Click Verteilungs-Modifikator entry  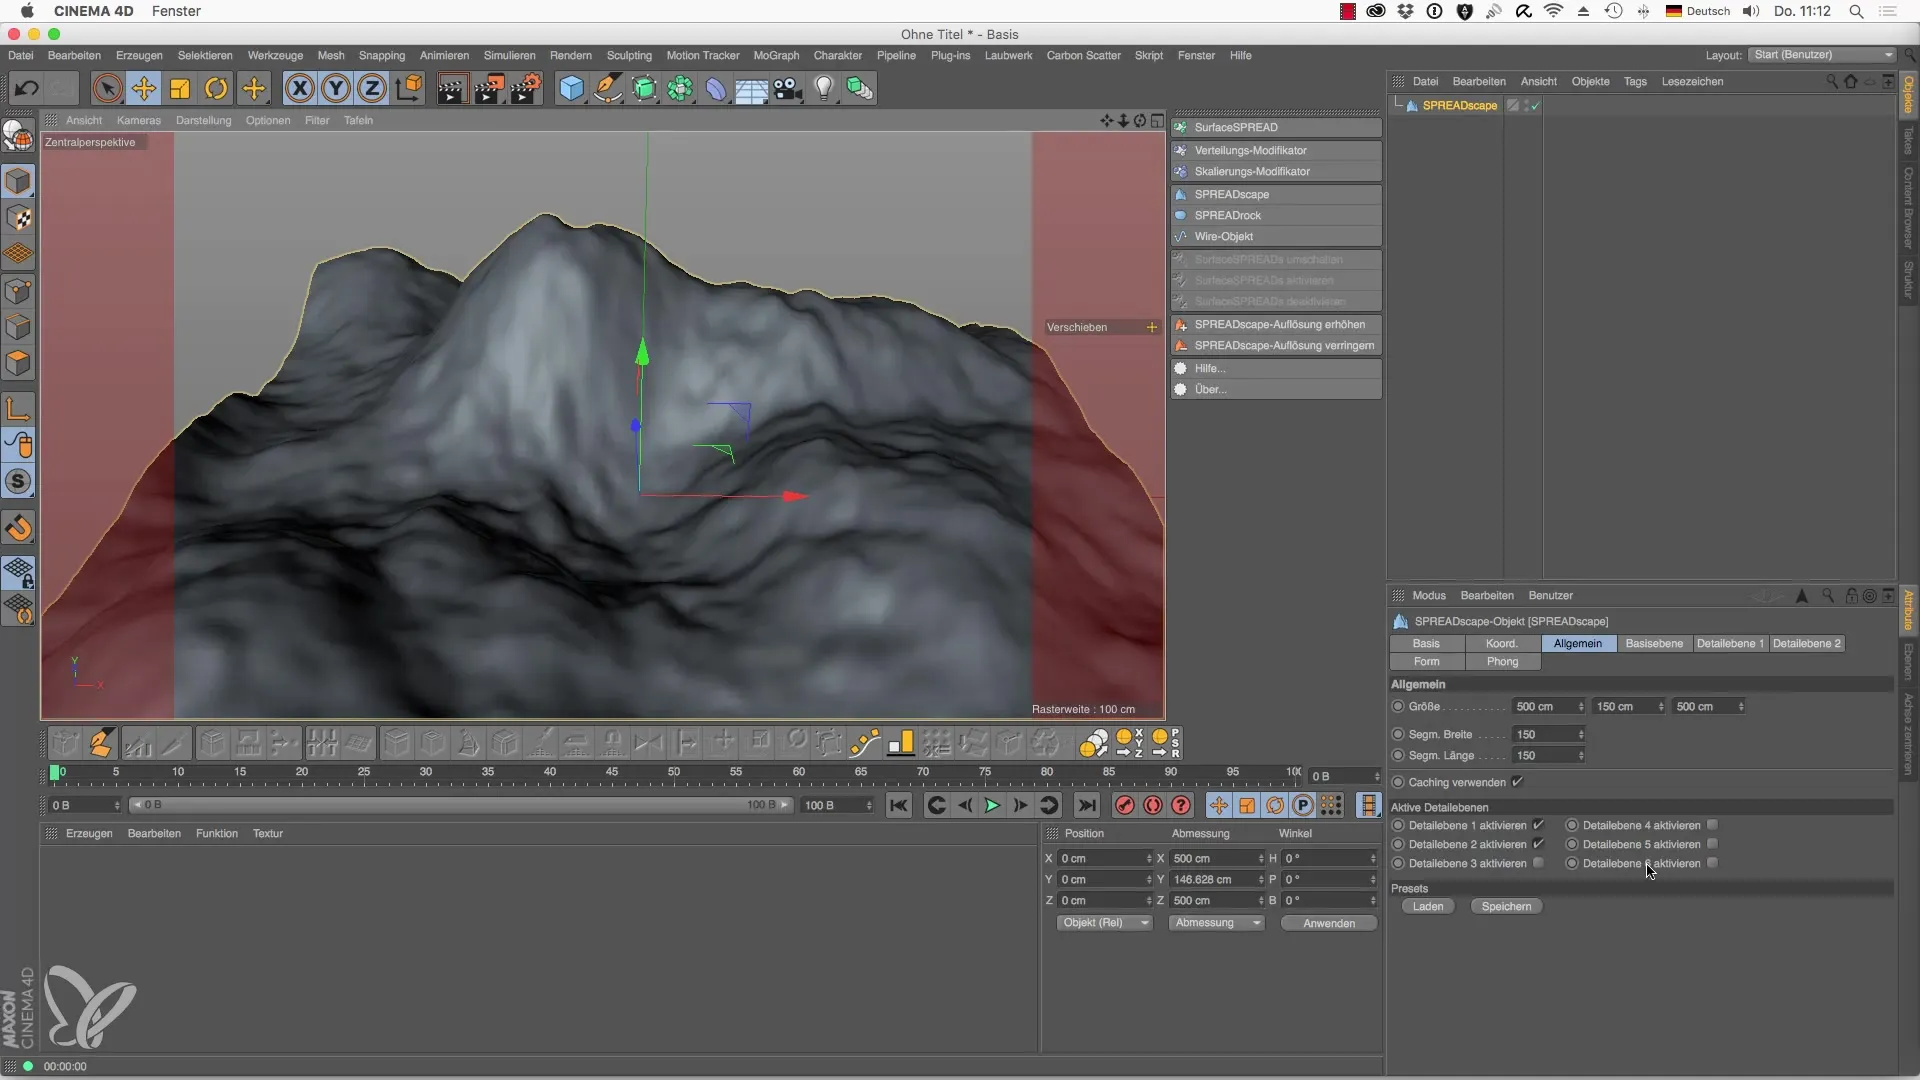(x=1277, y=151)
